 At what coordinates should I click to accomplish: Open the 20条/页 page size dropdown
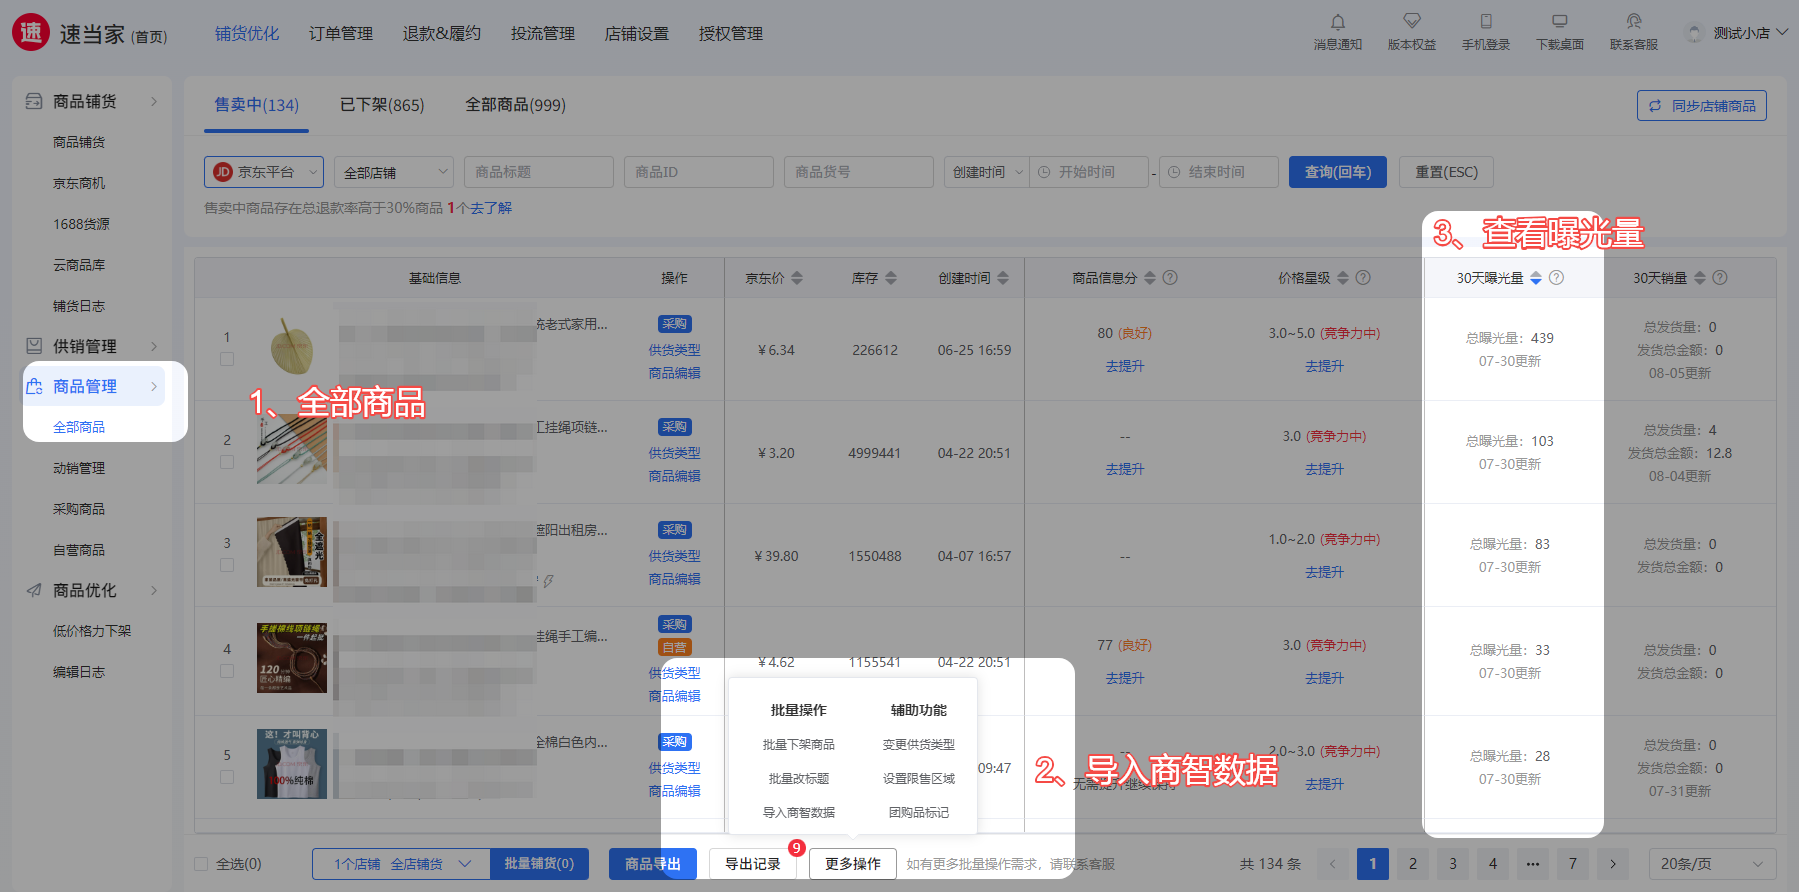pos(1712,864)
